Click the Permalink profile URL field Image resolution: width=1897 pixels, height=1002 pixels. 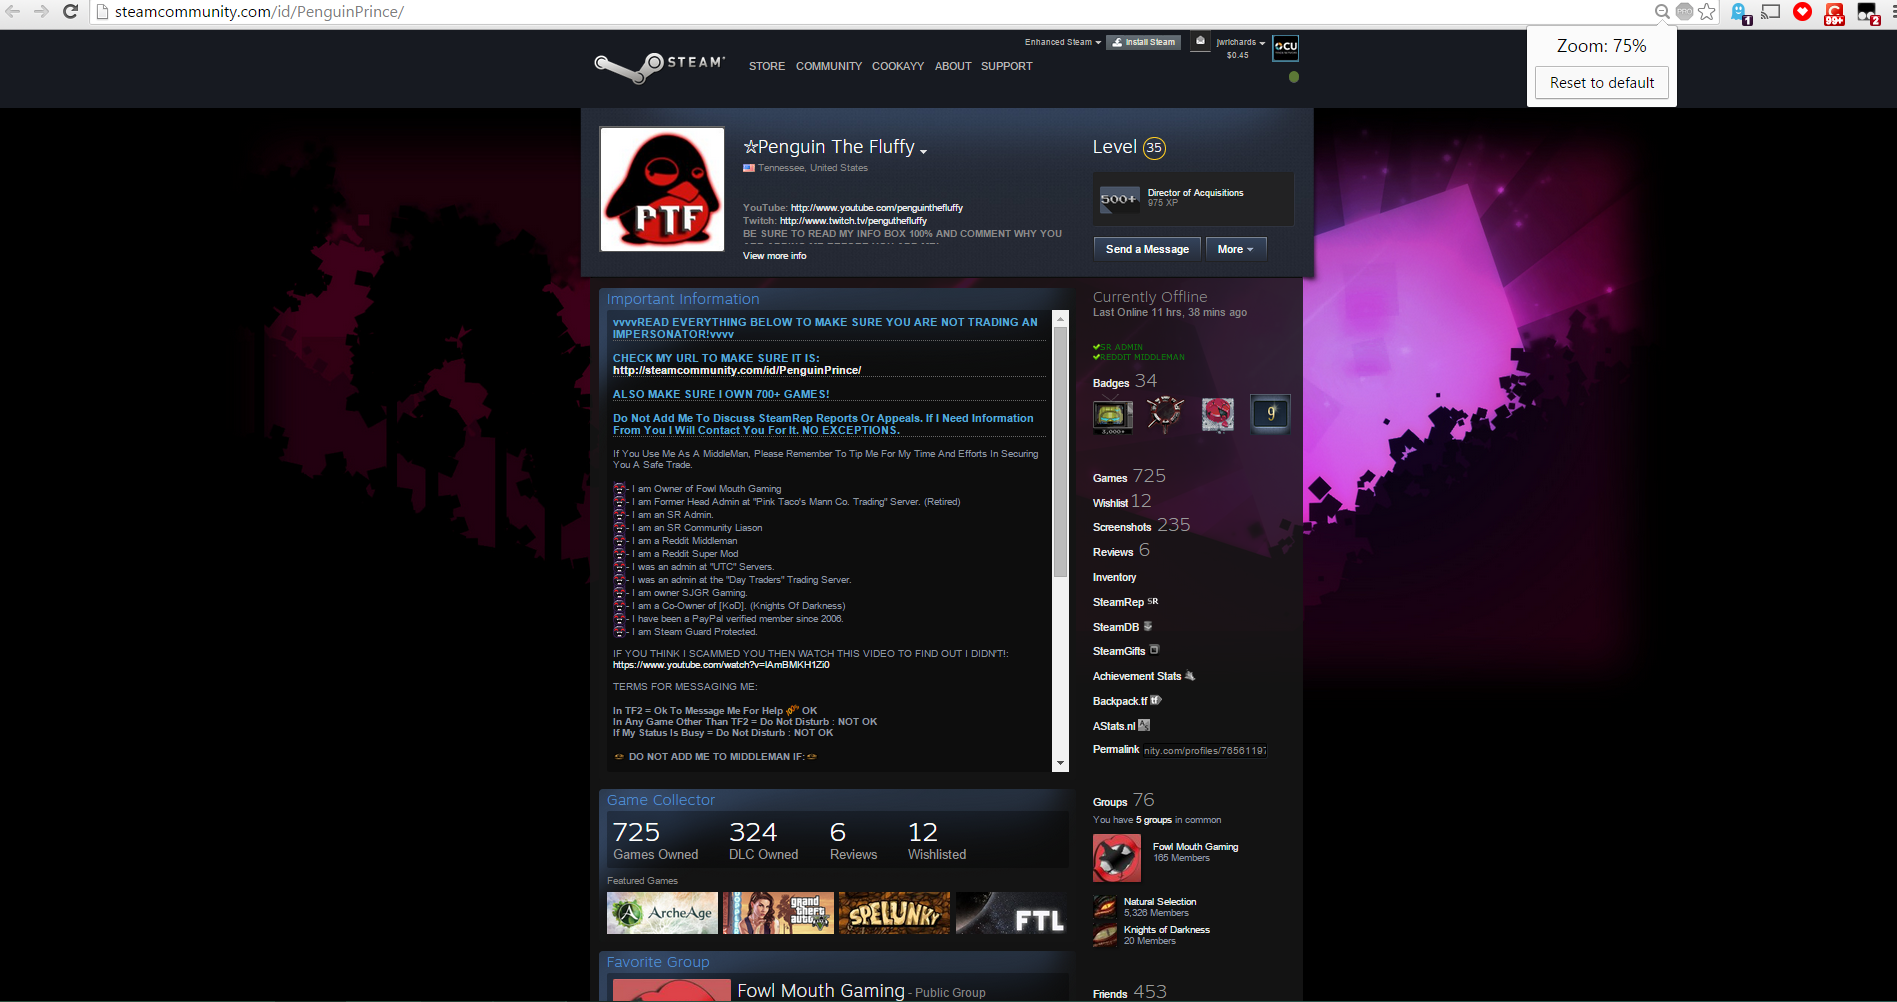click(1205, 750)
